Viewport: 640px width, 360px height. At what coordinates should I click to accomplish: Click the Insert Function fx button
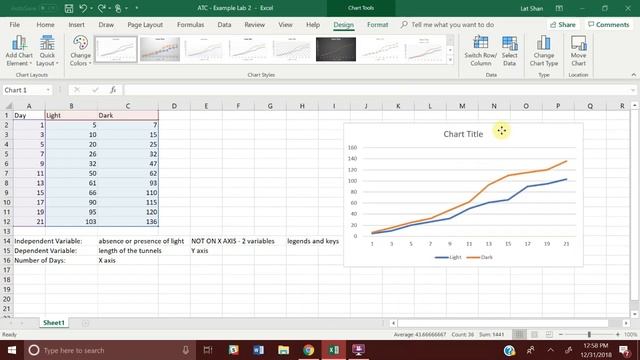[113, 90]
